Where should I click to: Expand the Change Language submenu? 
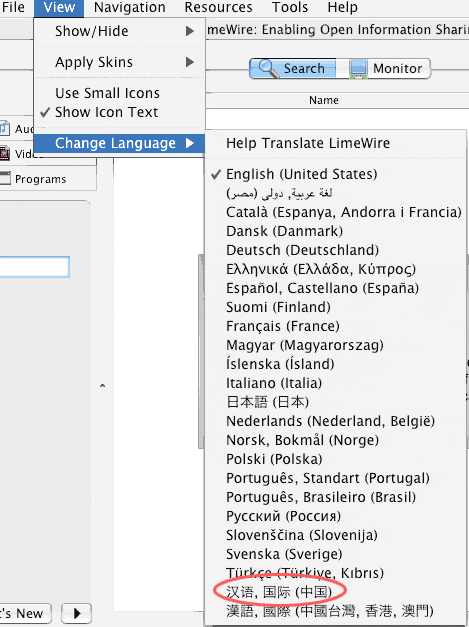point(120,143)
